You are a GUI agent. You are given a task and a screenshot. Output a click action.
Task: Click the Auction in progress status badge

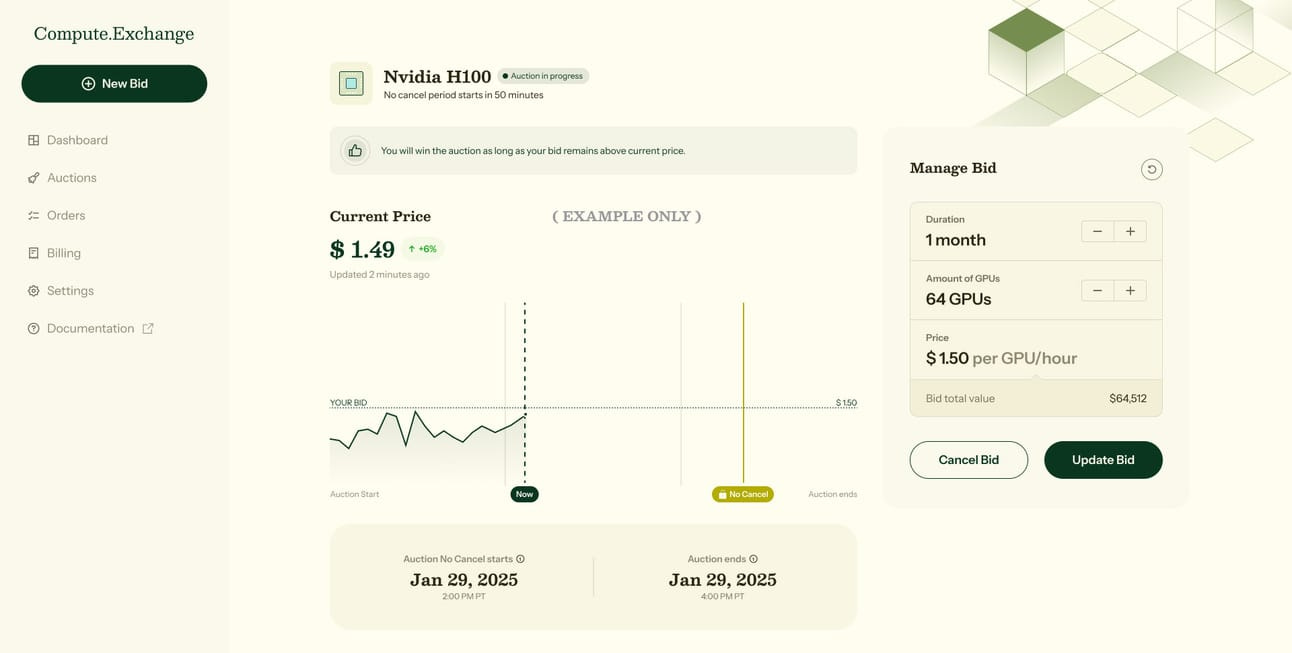pyautogui.click(x=543, y=76)
